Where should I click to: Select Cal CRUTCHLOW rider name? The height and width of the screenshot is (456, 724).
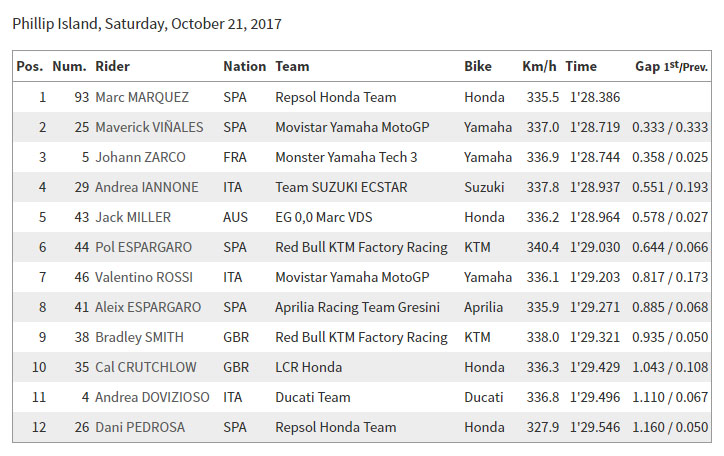[145, 367]
